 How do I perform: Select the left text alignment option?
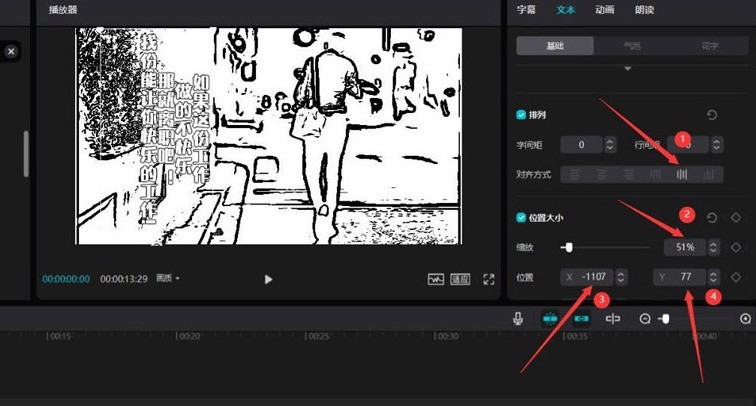[x=574, y=174]
